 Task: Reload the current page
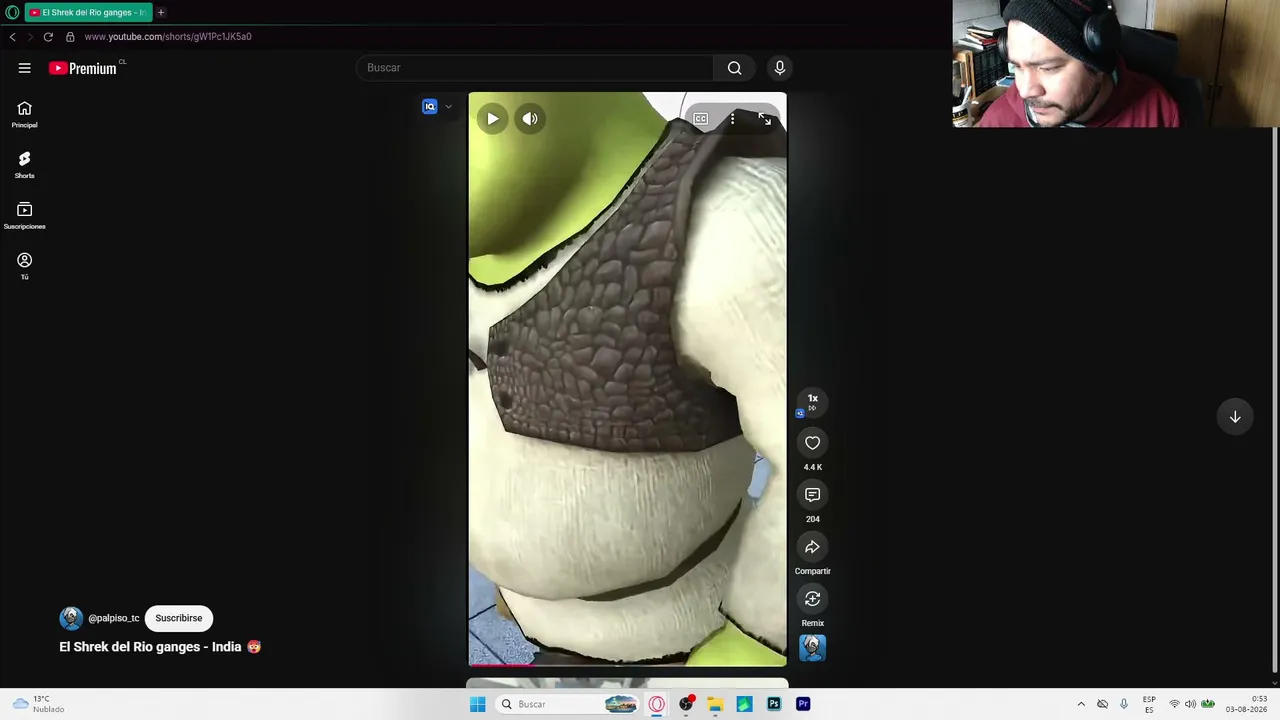pos(48,37)
